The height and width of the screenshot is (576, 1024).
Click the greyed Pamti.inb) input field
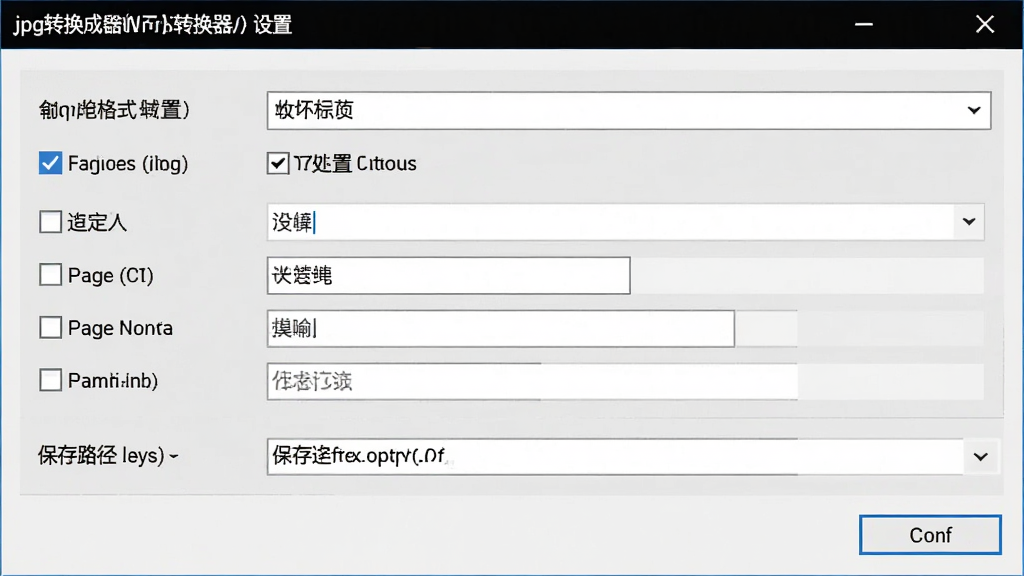pyautogui.click(x=532, y=381)
